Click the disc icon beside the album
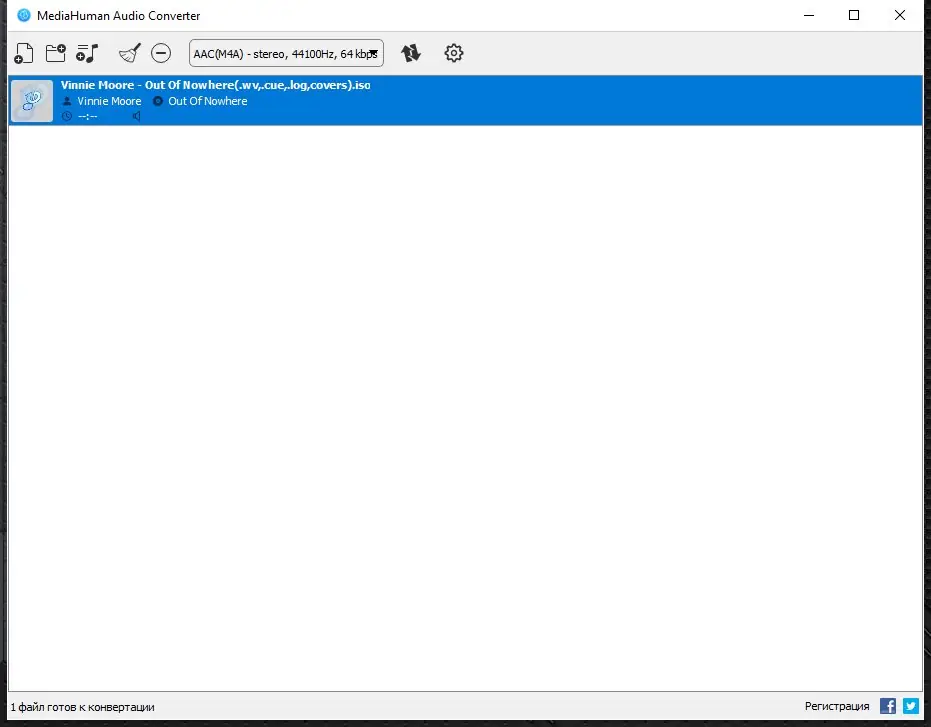The image size is (931, 727). click(x=158, y=101)
